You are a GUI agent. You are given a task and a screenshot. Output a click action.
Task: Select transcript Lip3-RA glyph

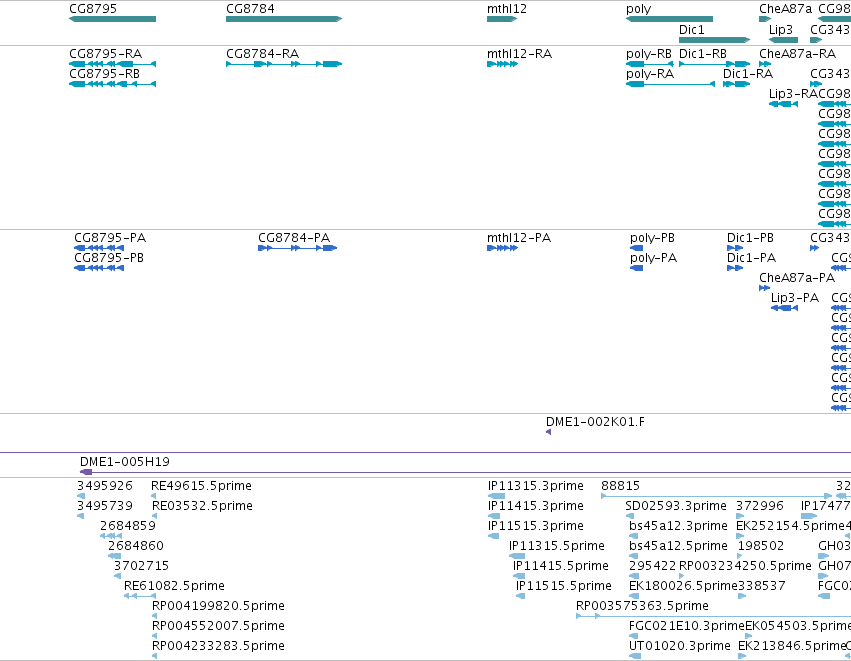pyautogui.click(x=783, y=104)
